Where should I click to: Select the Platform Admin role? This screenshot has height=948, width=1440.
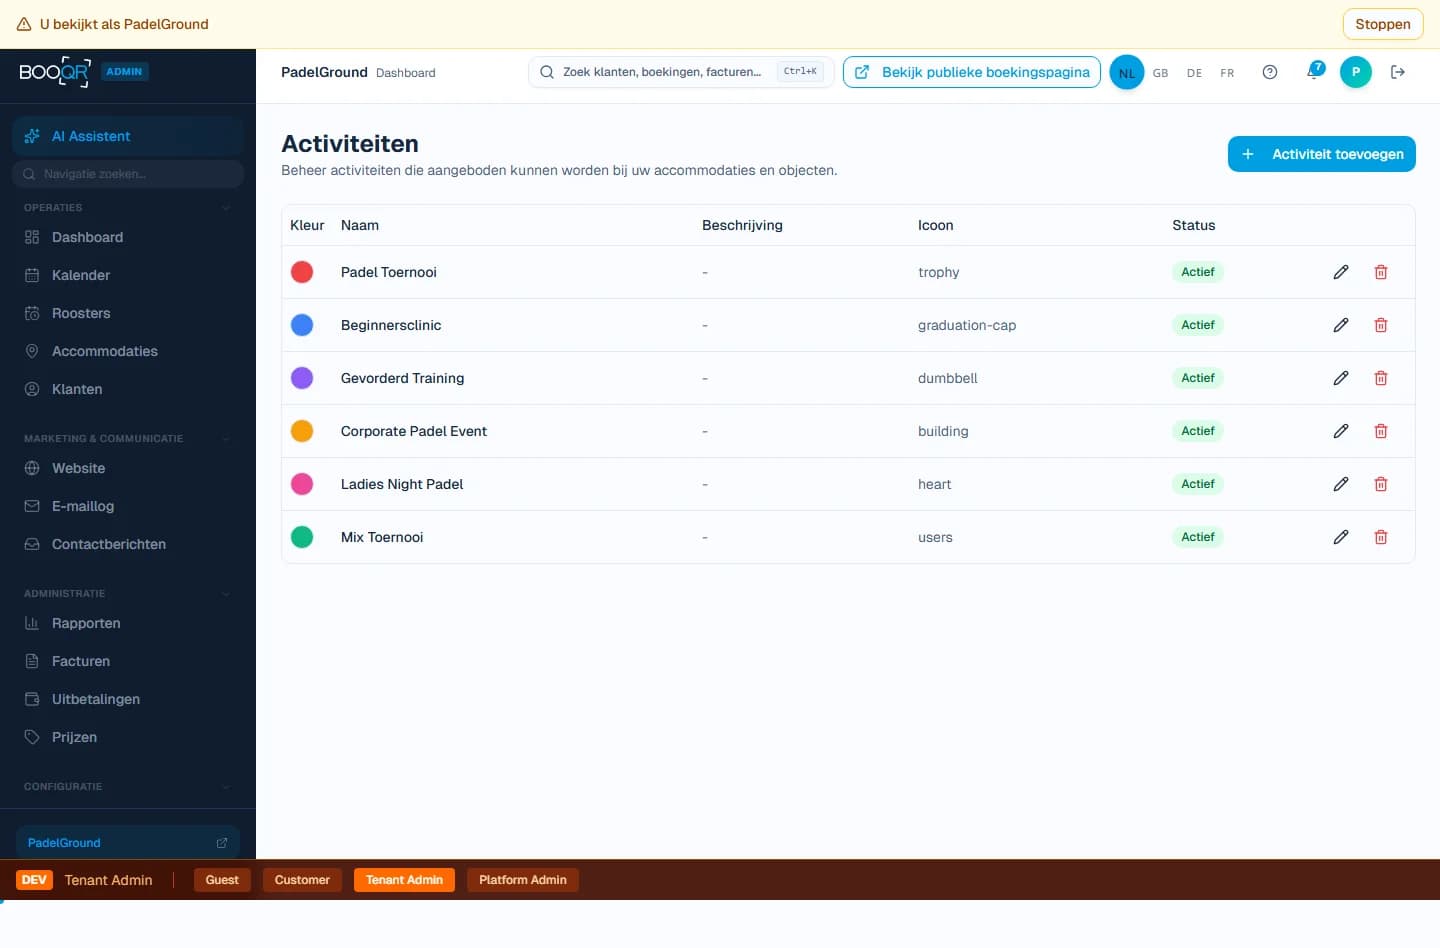coord(522,880)
